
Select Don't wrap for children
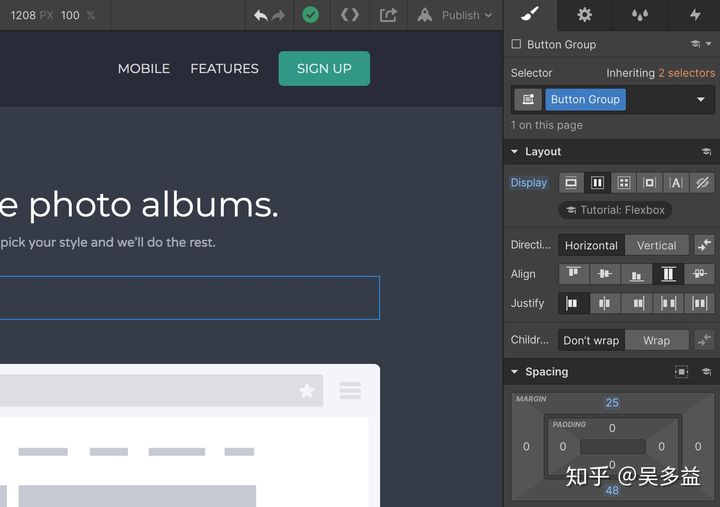591,340
